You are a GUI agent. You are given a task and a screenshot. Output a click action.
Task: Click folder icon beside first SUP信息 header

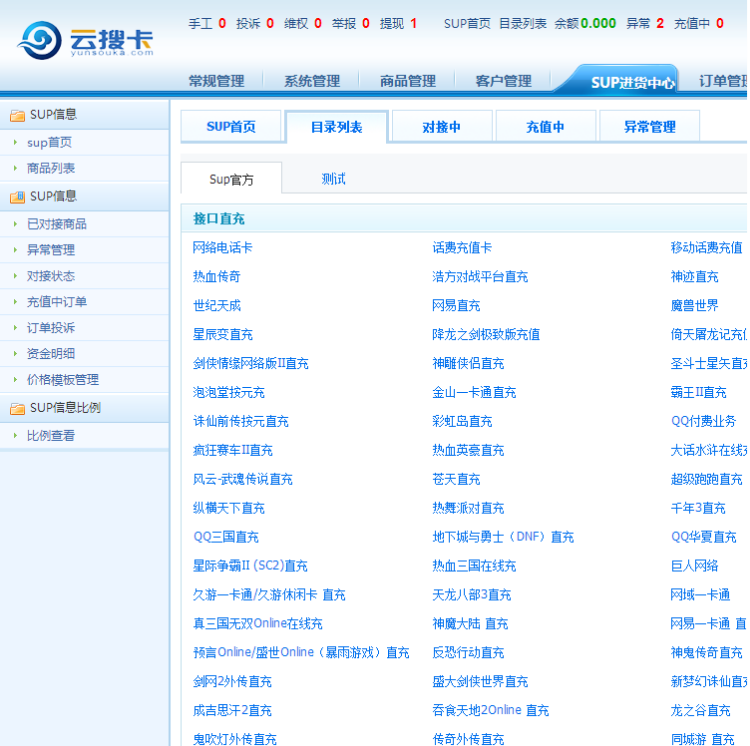pyautogui.click(x=17, y=115)
